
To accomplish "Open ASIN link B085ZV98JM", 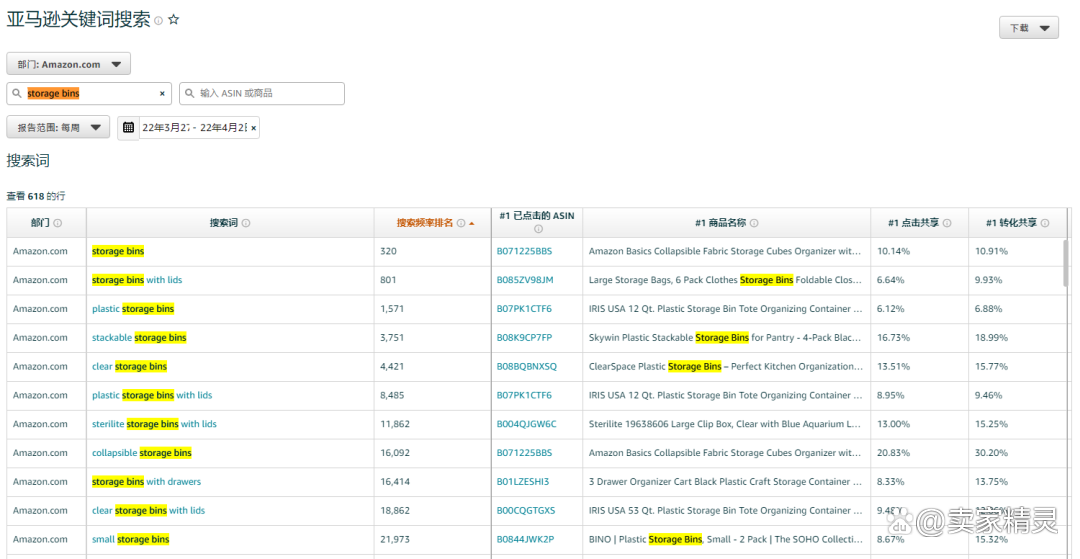I will (525, 280).
